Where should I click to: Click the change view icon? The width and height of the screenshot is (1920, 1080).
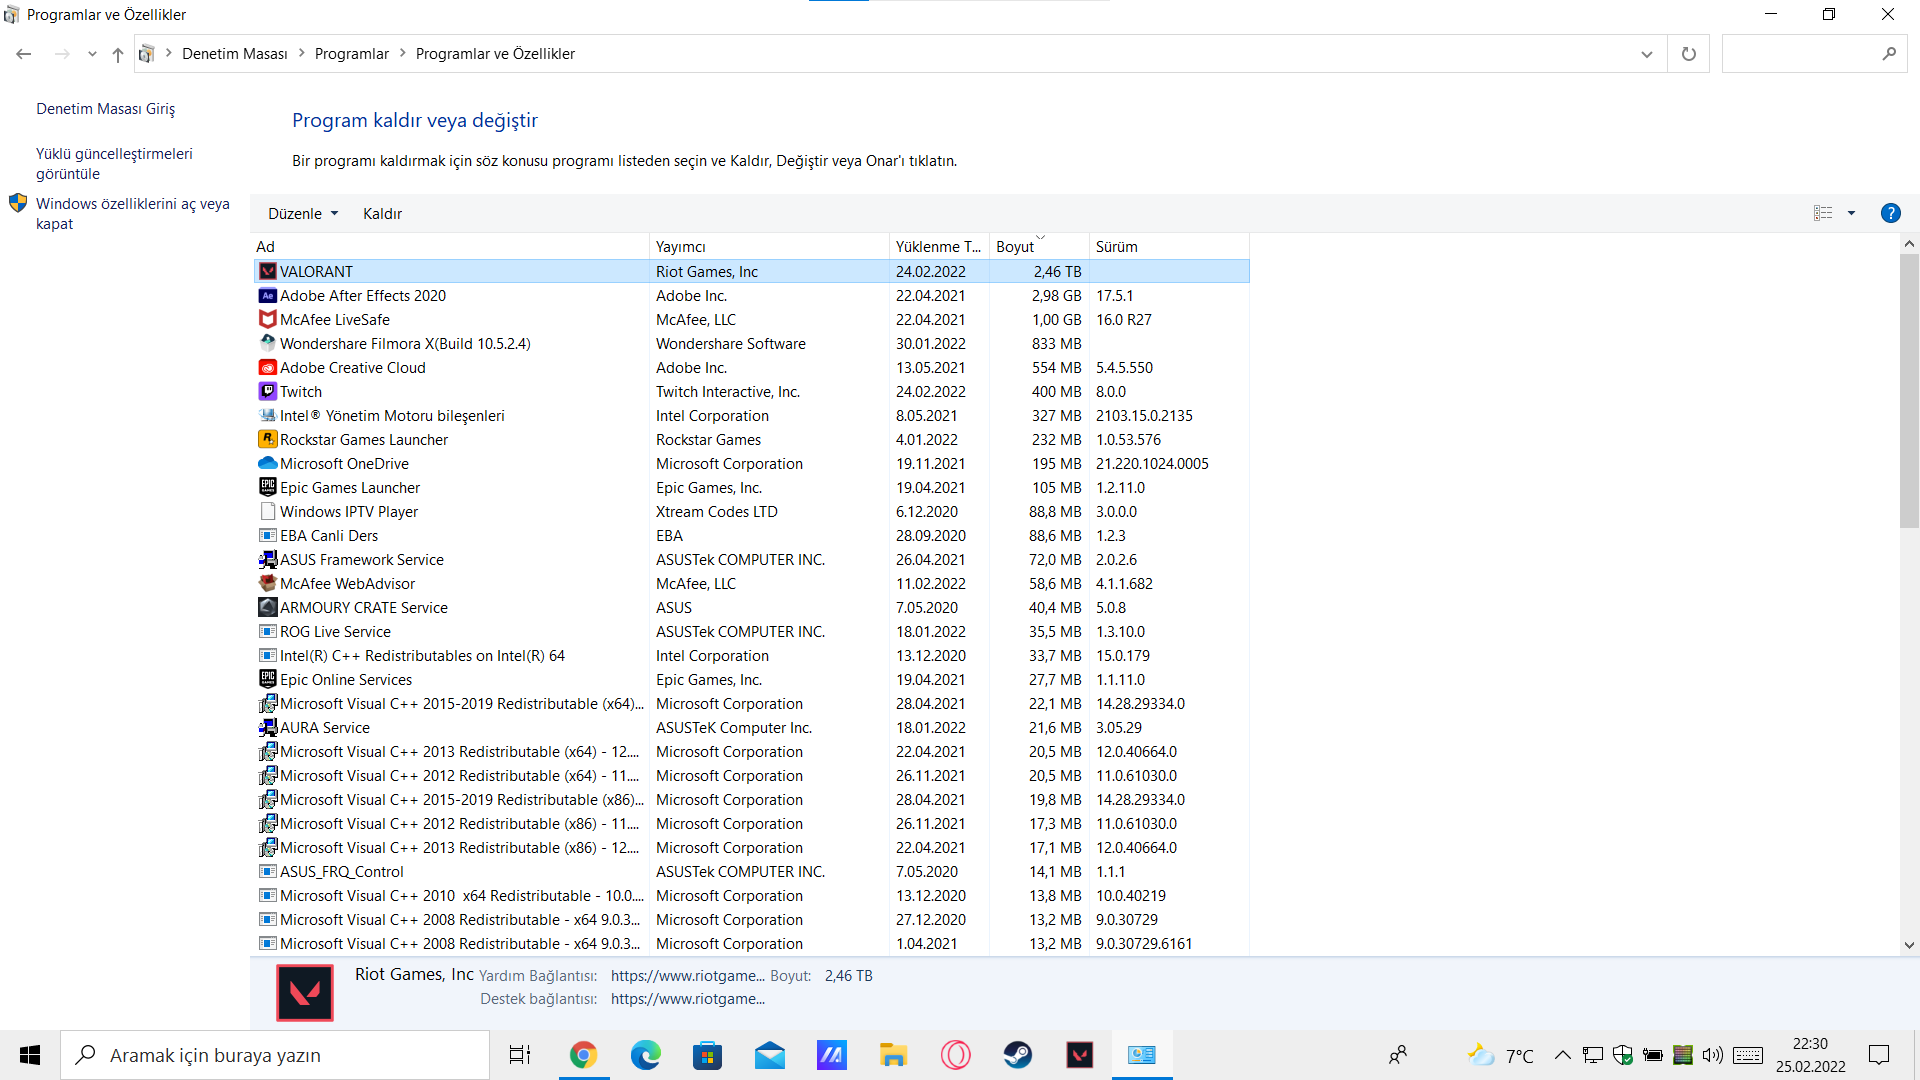[1823, 213]
